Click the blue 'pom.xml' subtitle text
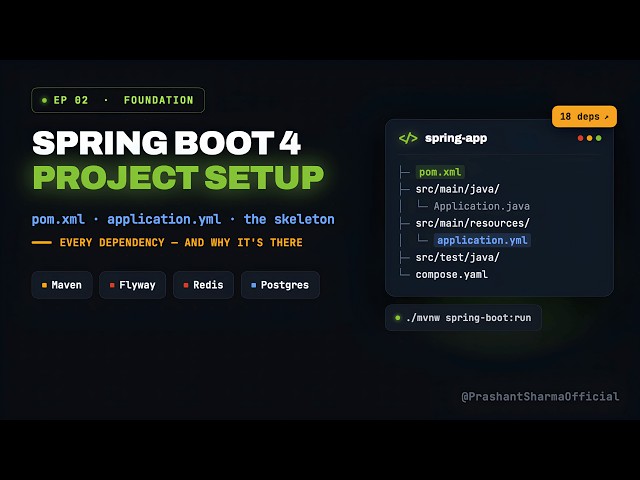 coord(58,219)
